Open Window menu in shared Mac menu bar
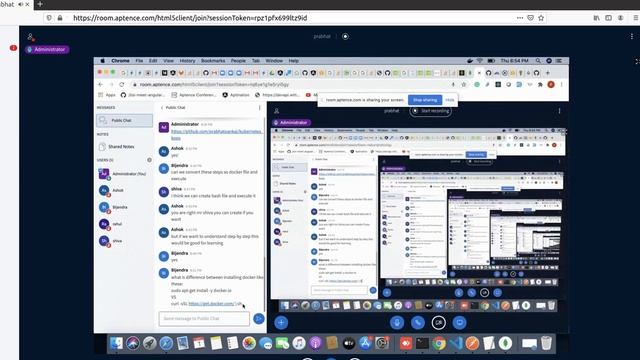The width and height of the screenshot is (640, 360). pyautogui.click(x=274, y=60)
